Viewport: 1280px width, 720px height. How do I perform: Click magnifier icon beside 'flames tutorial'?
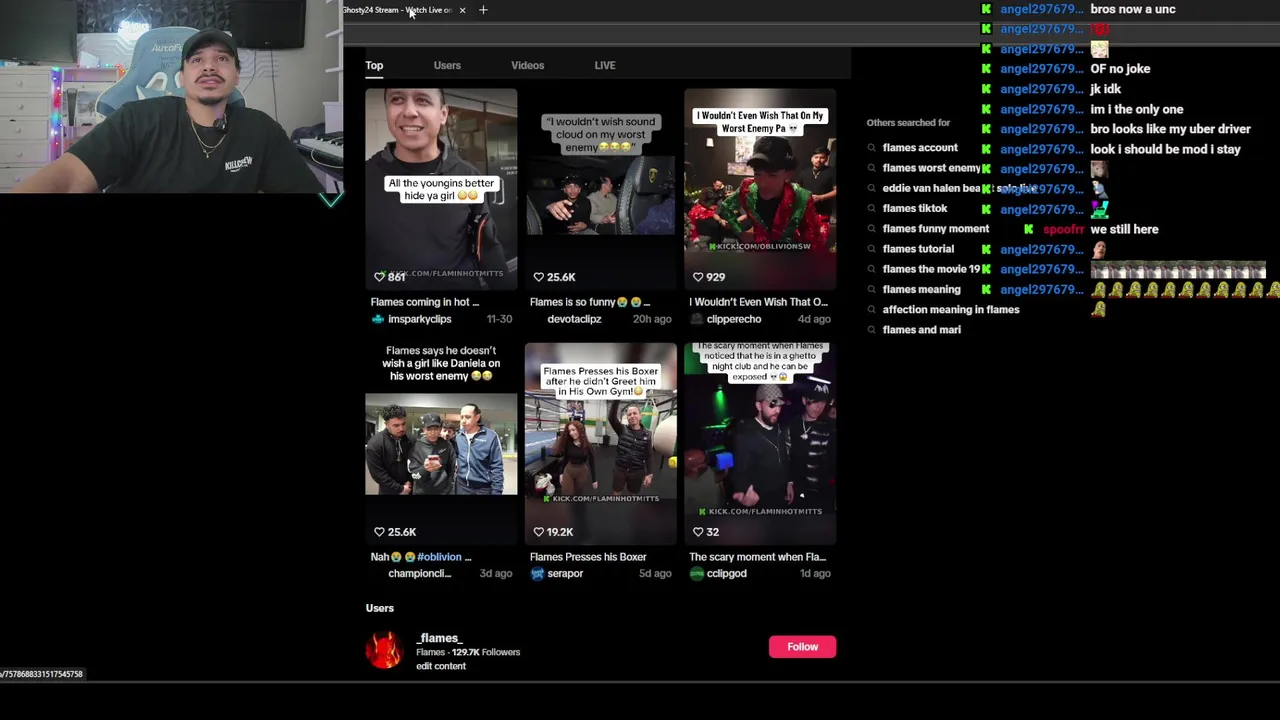coord(872,249)
